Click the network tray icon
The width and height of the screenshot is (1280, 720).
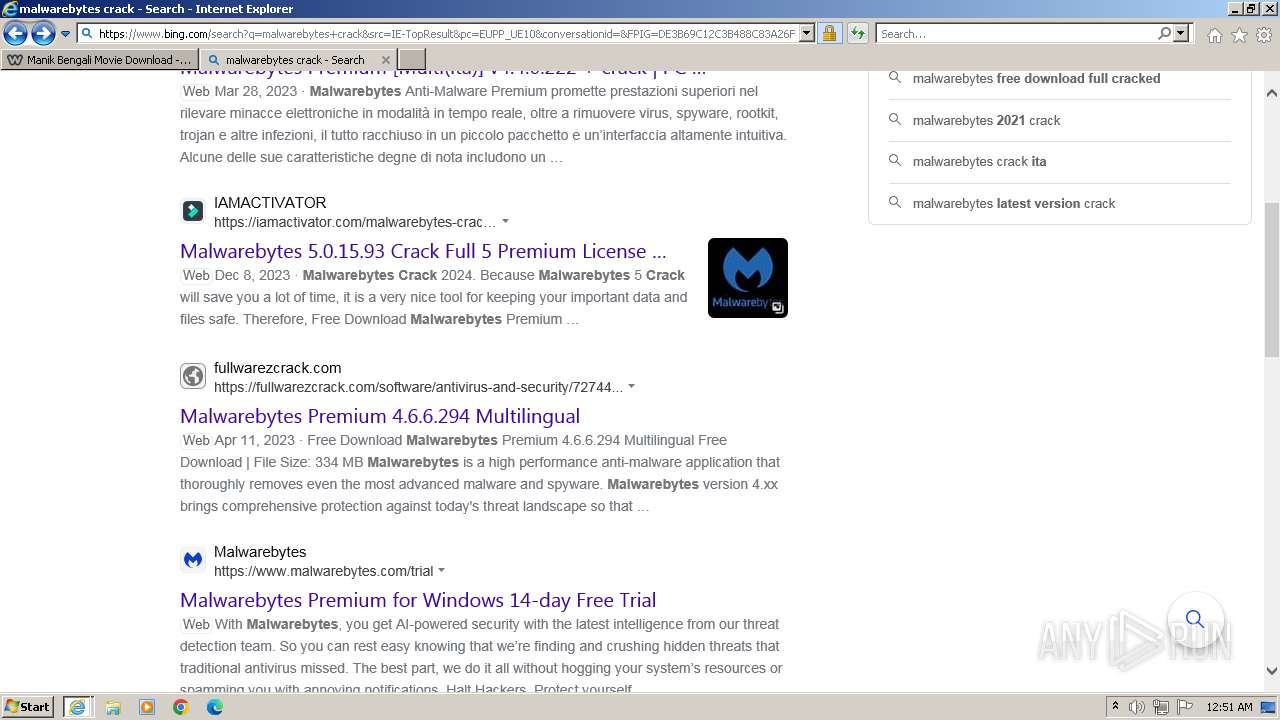1161,707
